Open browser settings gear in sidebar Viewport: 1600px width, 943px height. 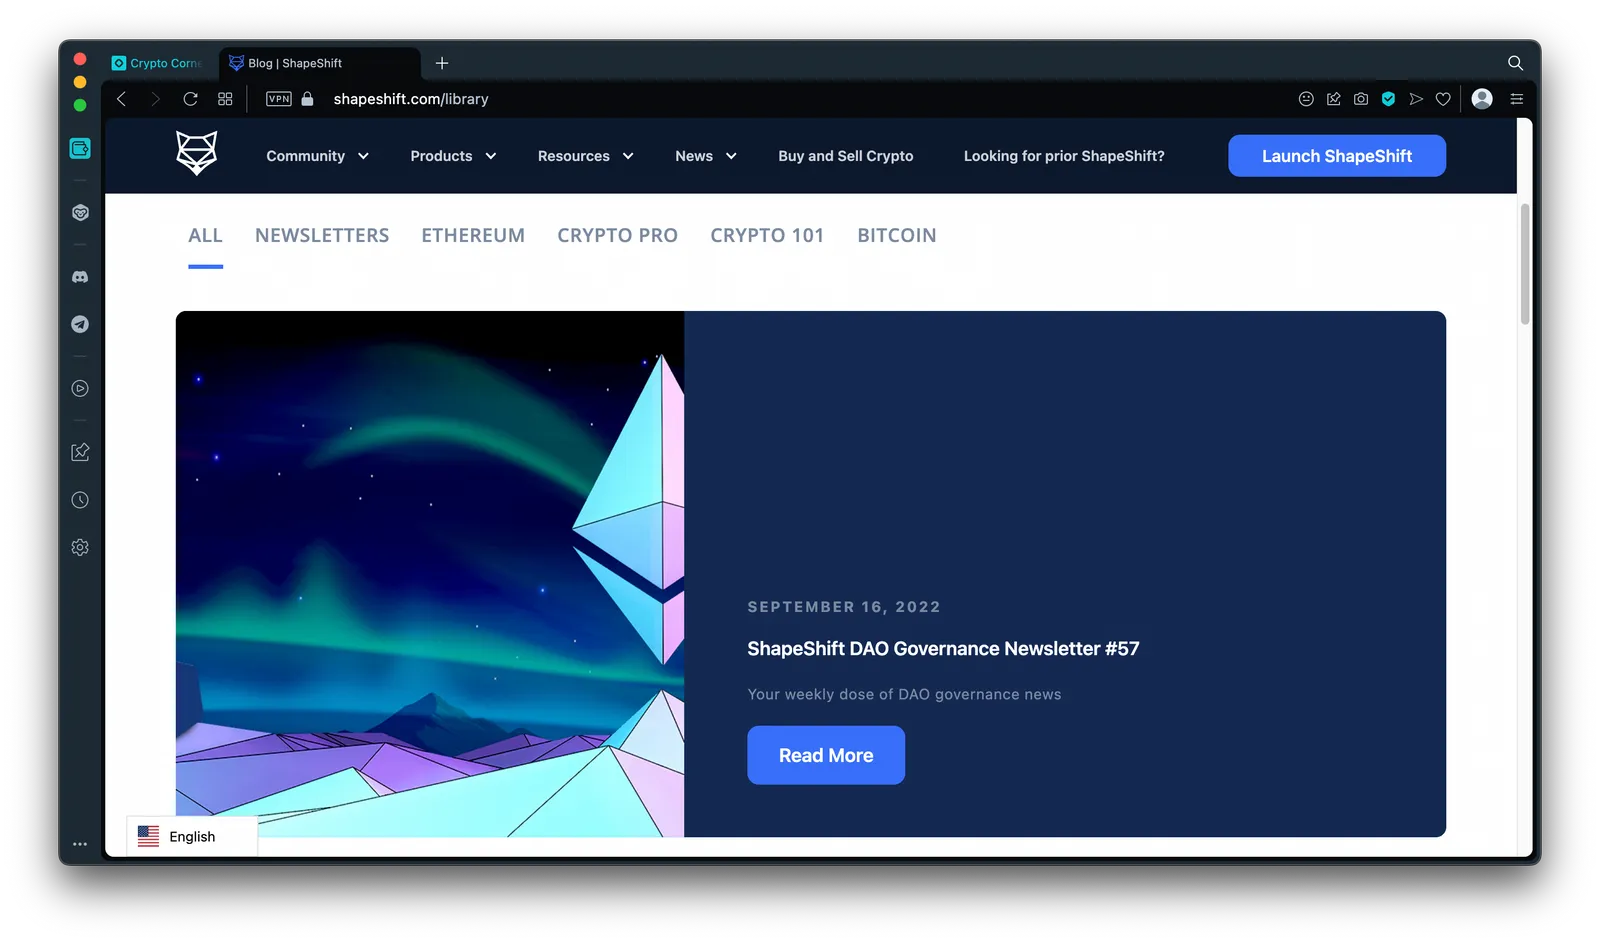point(80,547)
